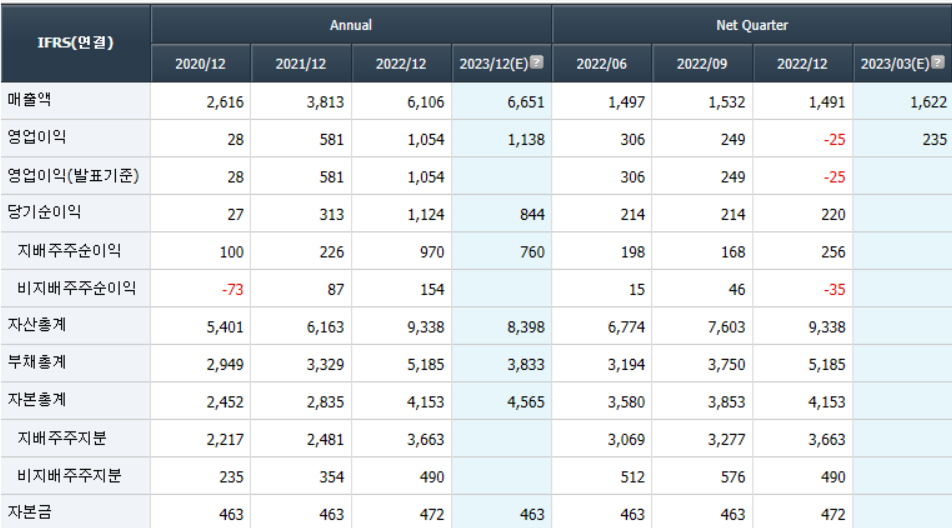This screenshot has width=952, height=528.
Task: Click the 2,616 revenue value
Action: (x=225, y=102)
